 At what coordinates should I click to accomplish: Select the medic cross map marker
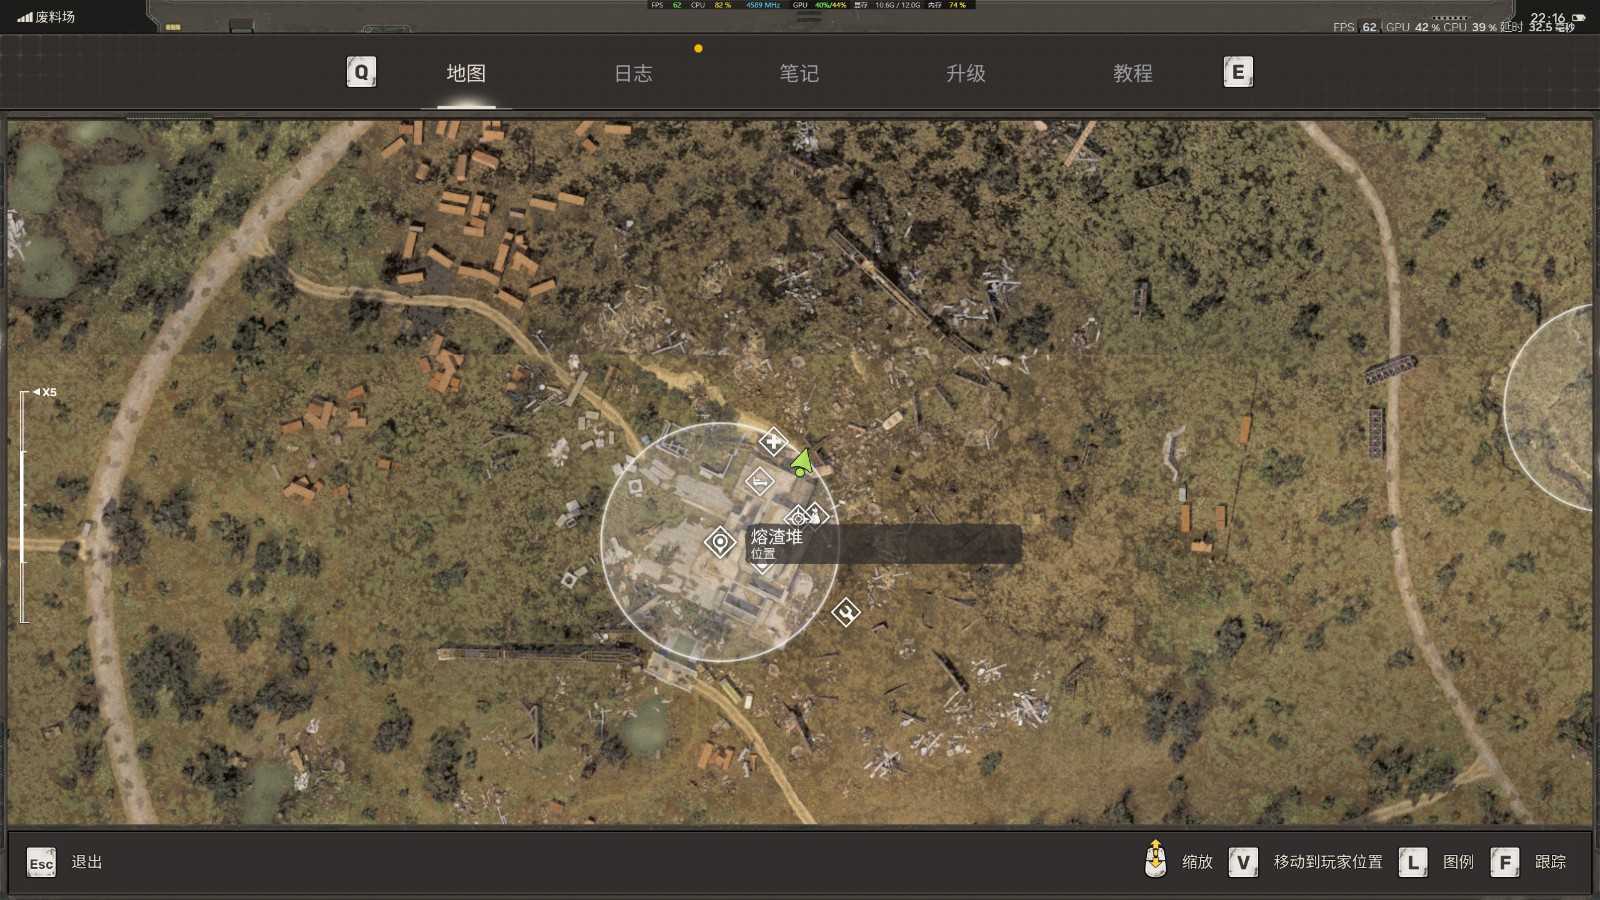(773, 441)
